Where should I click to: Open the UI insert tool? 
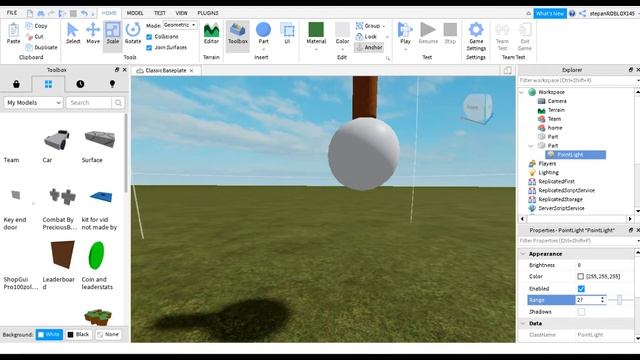[x=287, y=33]
